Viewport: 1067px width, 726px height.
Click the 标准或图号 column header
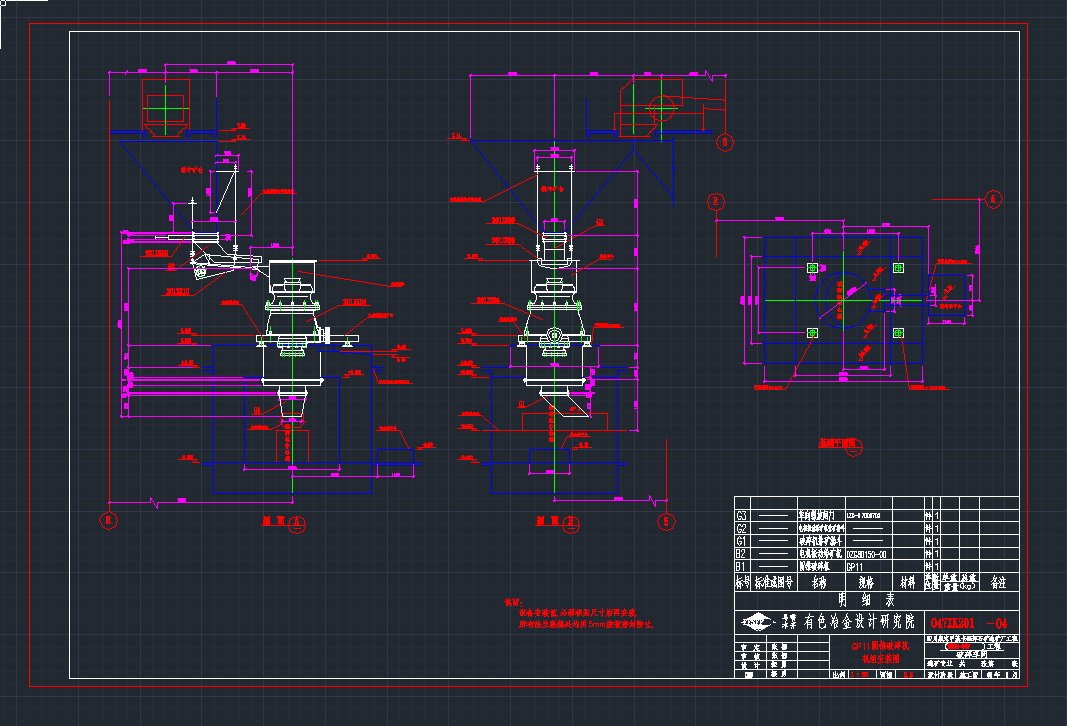coord(774,583)
